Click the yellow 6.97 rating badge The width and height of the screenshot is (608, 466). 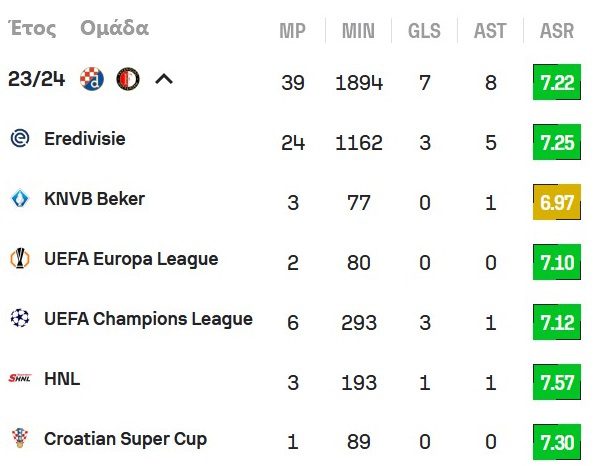(557, 203)
